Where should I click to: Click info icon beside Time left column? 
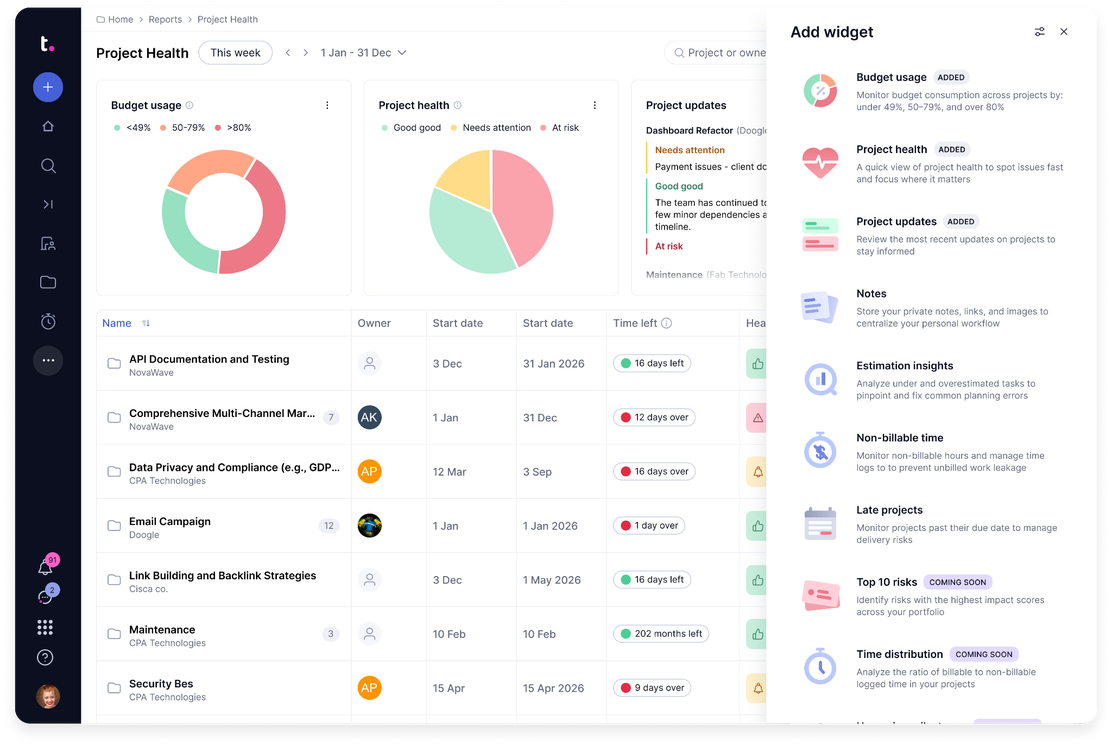667,323
